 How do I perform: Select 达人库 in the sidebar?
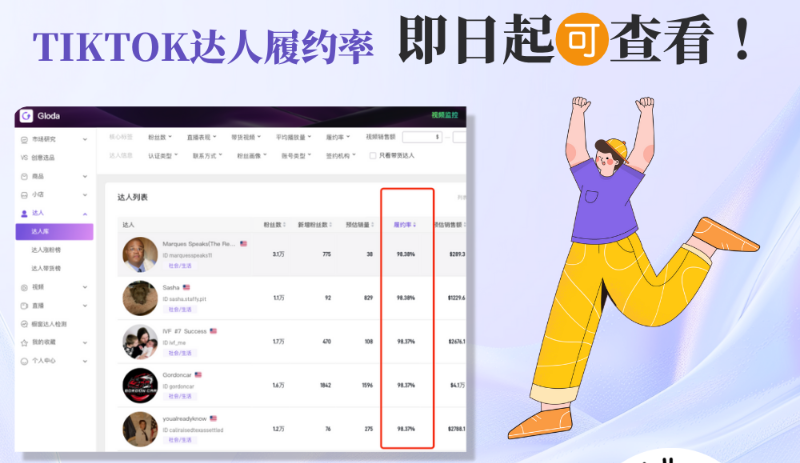tap(55, 232)
